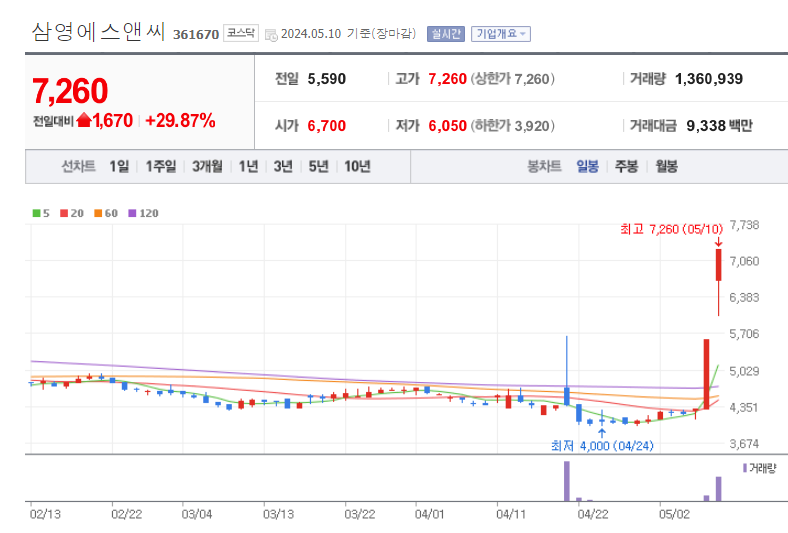Click the 7,738 price axis label
Viewport: 788px width, 533px height.
click(744, 225)
